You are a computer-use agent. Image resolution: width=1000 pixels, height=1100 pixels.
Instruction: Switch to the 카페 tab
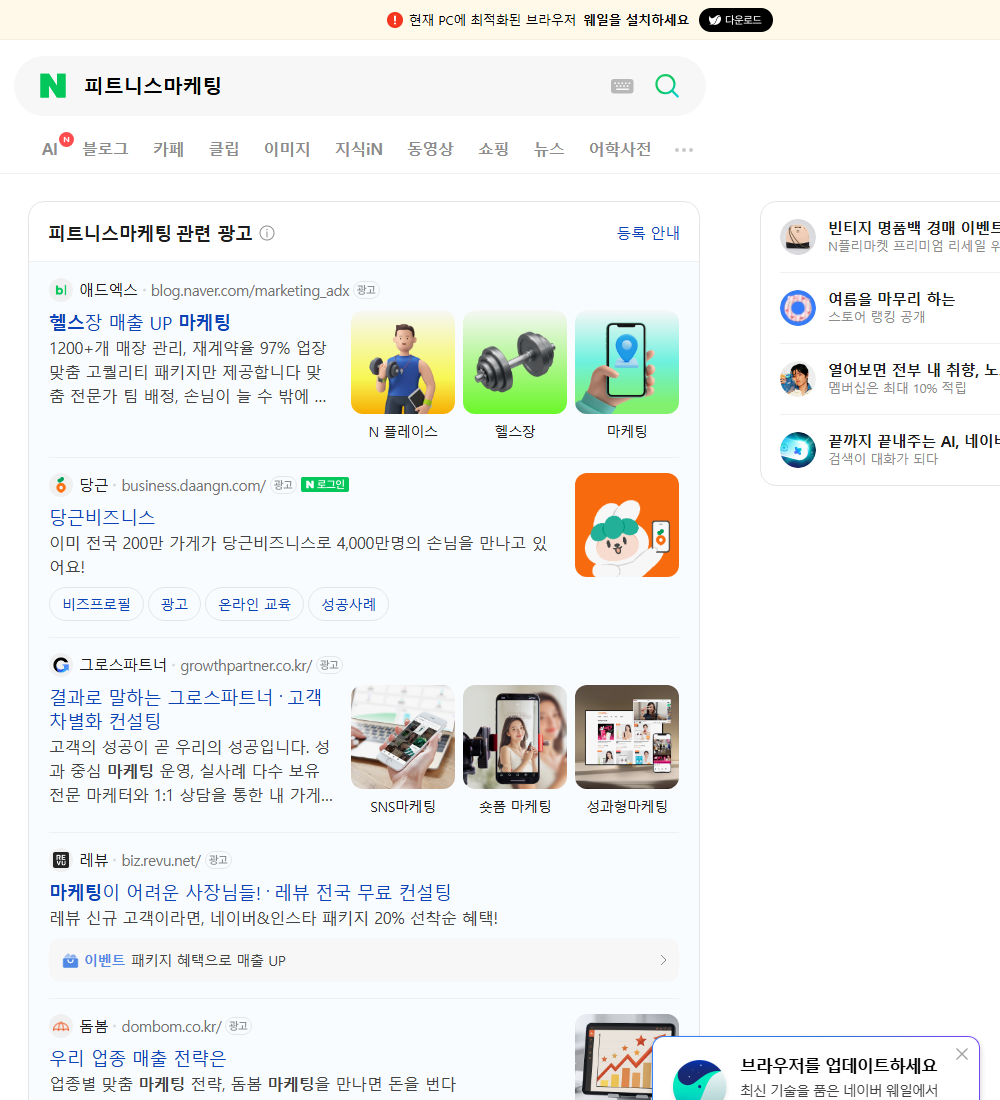click(x=168, y=149)
